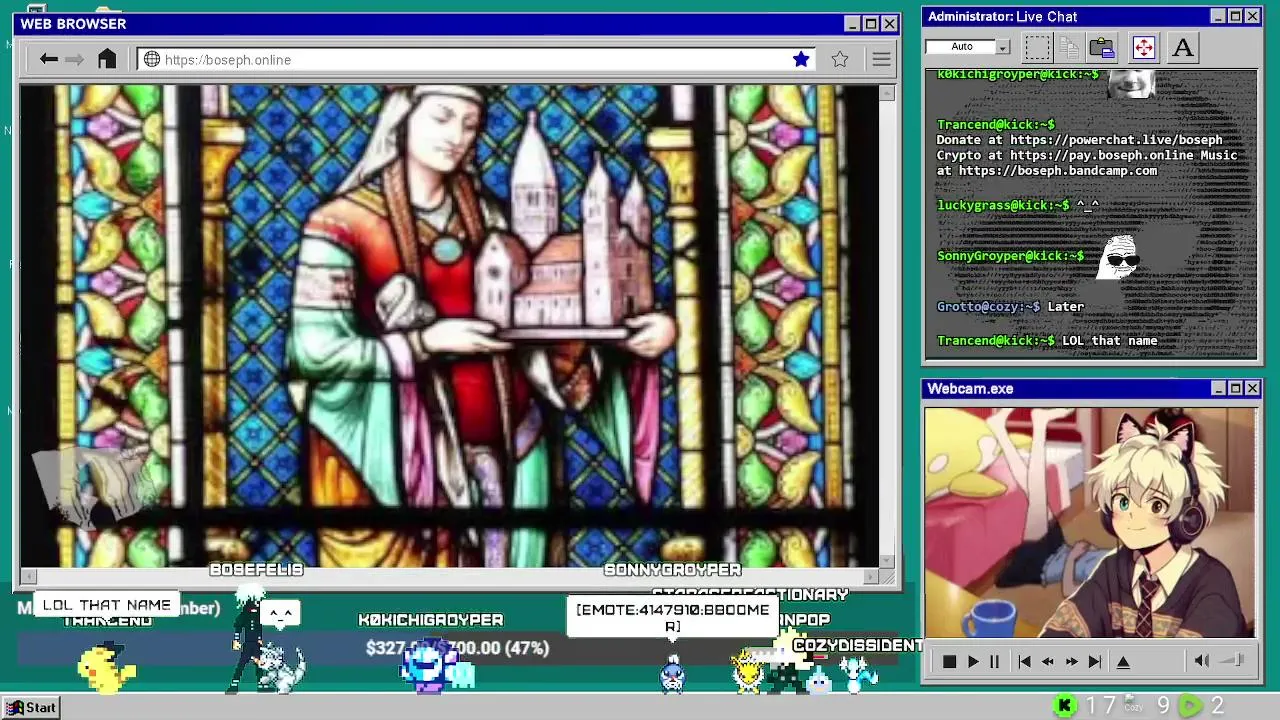Minimize the Web Browser window
The width and height of the screenshot is (1280, 720).
point(852,24)
